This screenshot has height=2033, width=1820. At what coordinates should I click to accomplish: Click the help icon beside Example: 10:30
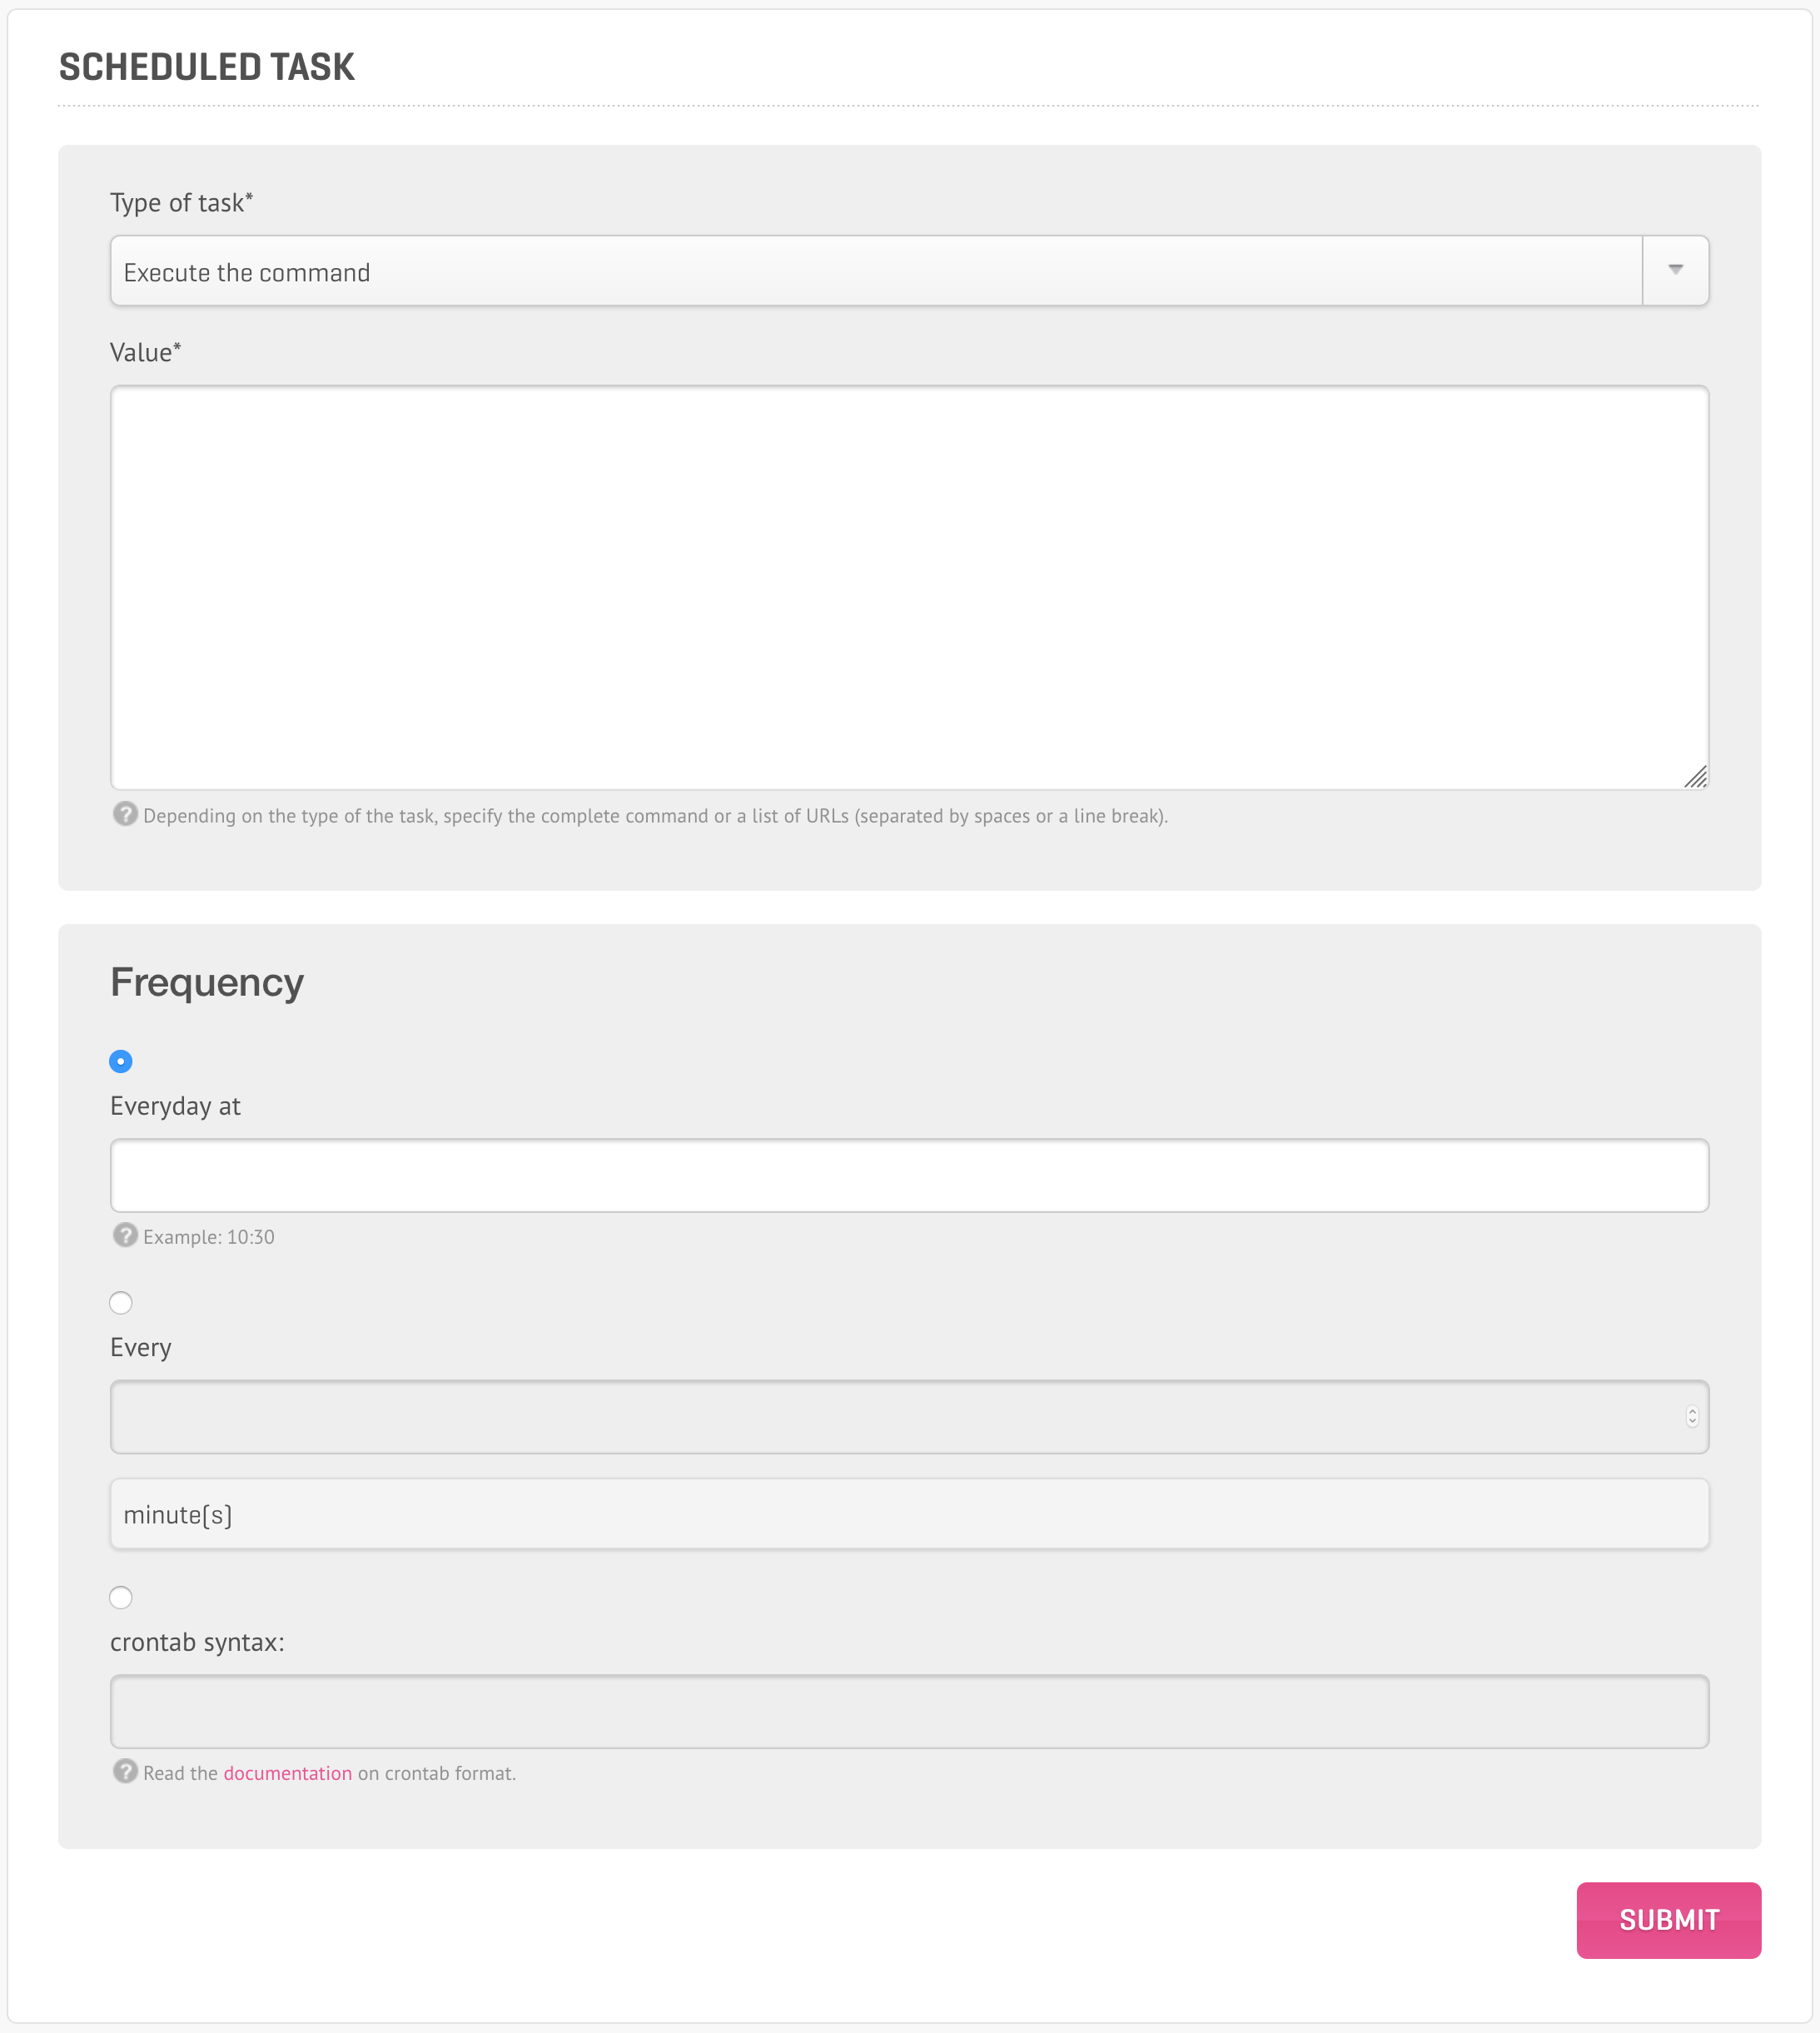click(x=125, y=1235)
